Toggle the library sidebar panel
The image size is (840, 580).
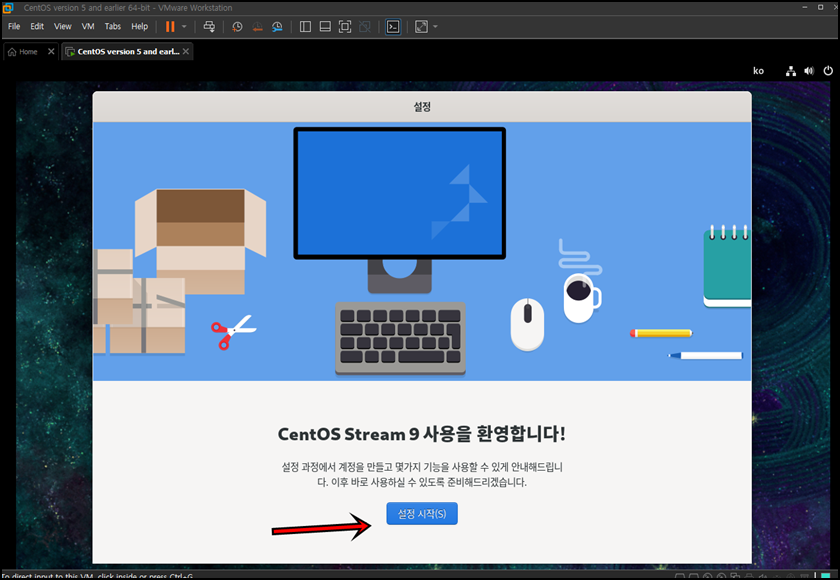pyautogui.click(x=305, y=26)
